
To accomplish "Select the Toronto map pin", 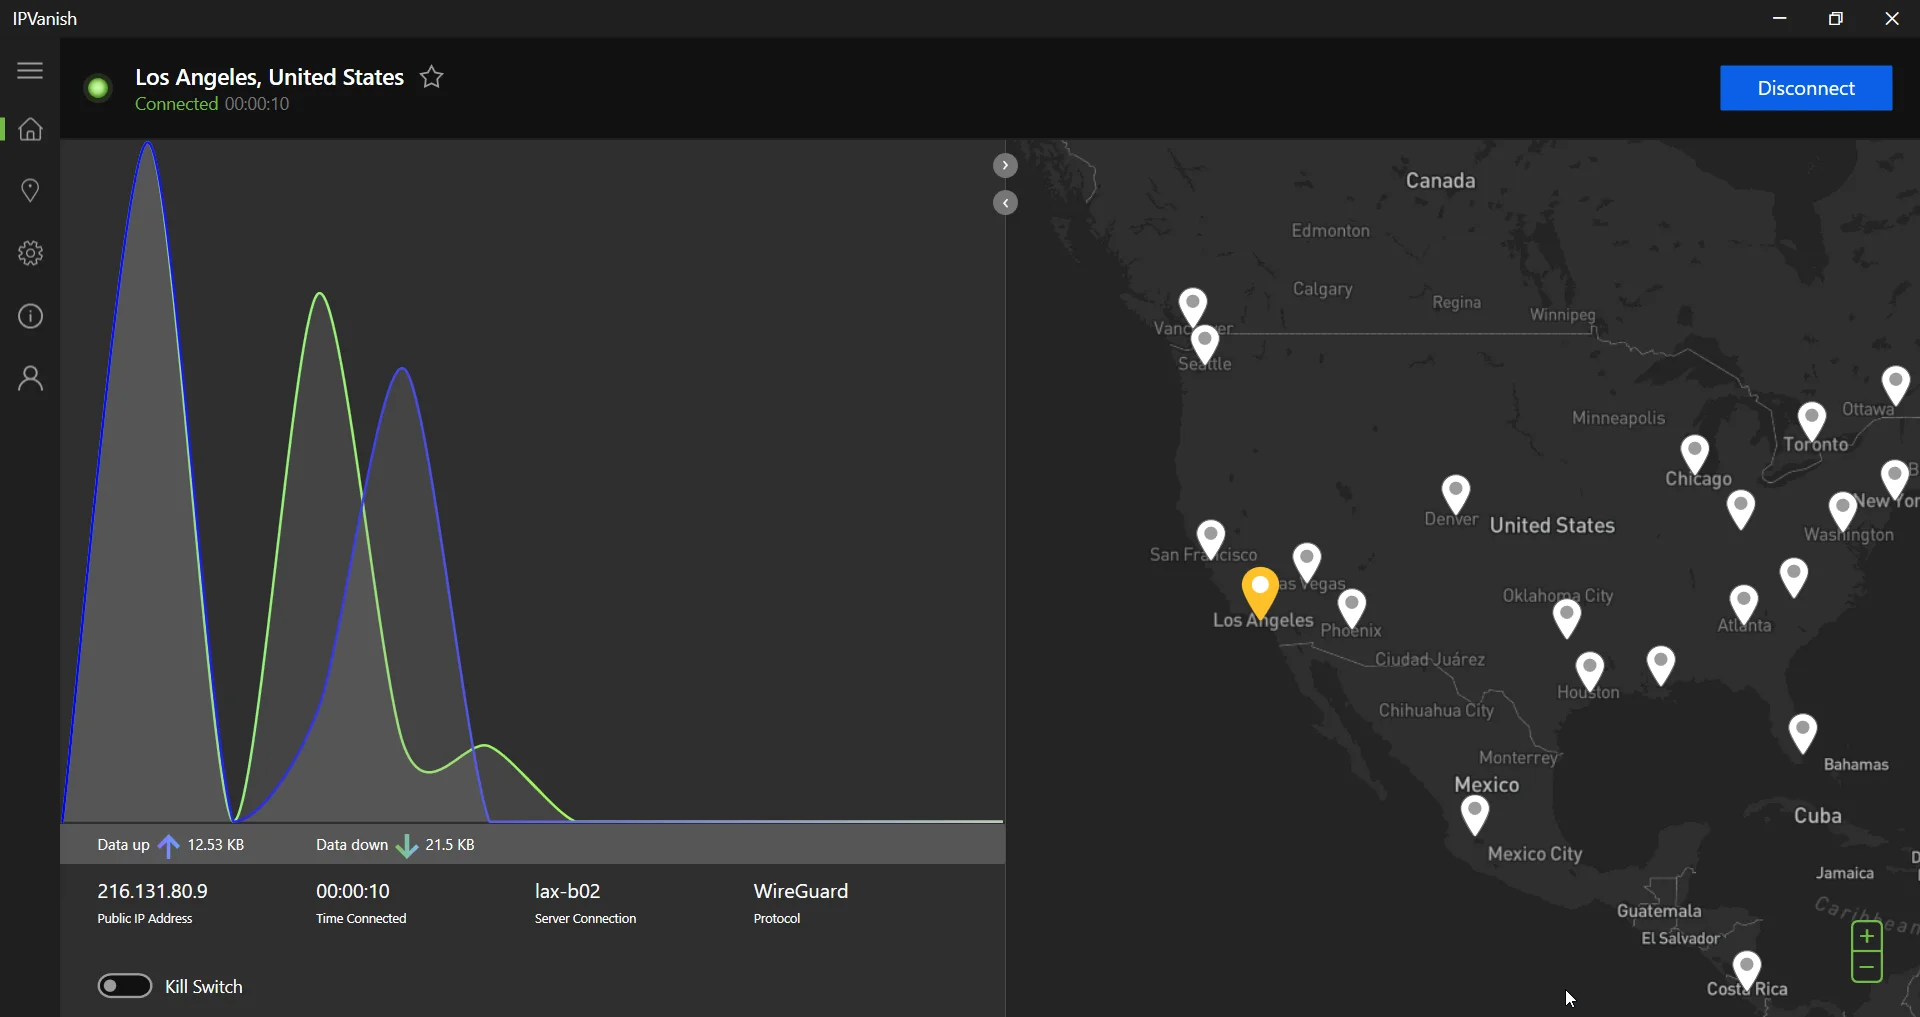I will [x=1812, y=422].
